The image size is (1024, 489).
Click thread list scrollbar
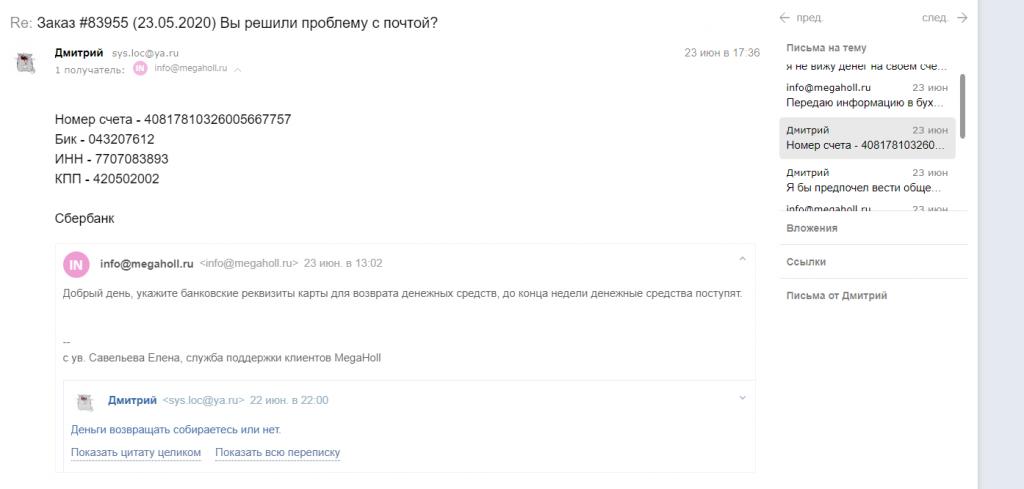coord(962,106)
